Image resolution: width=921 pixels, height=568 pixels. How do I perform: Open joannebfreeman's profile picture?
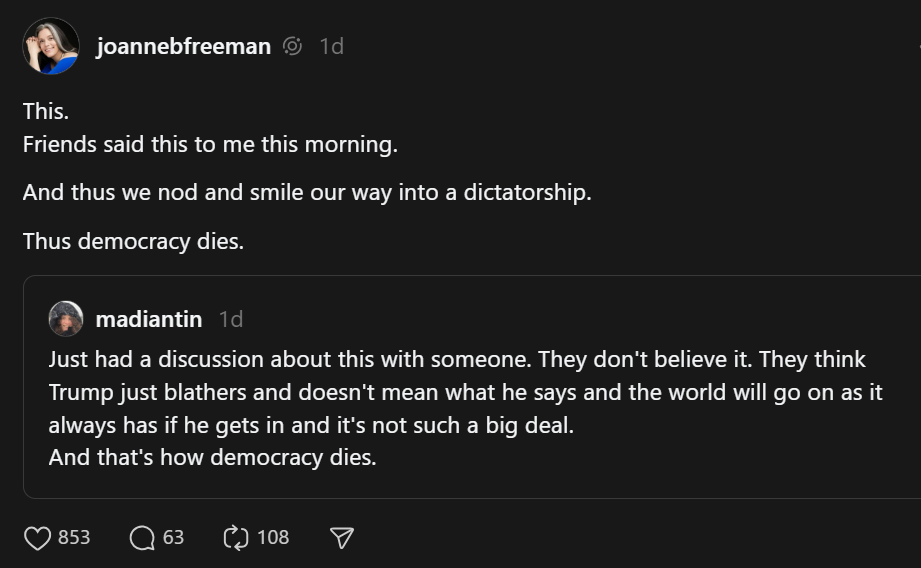click(51, 46)
